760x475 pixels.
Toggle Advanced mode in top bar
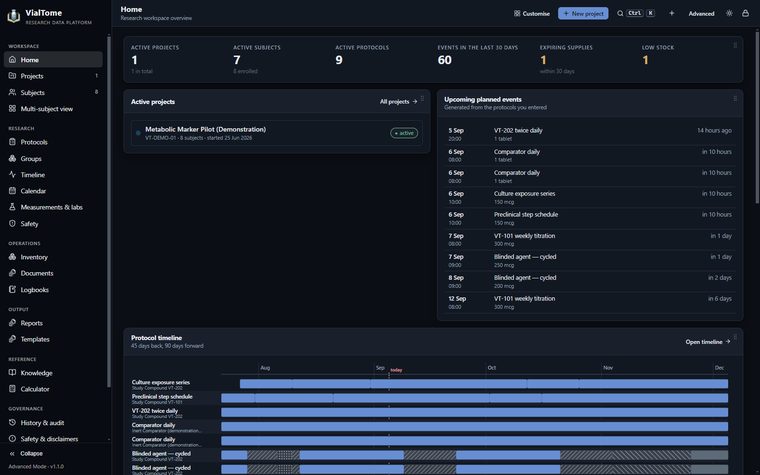click(701, 14)
